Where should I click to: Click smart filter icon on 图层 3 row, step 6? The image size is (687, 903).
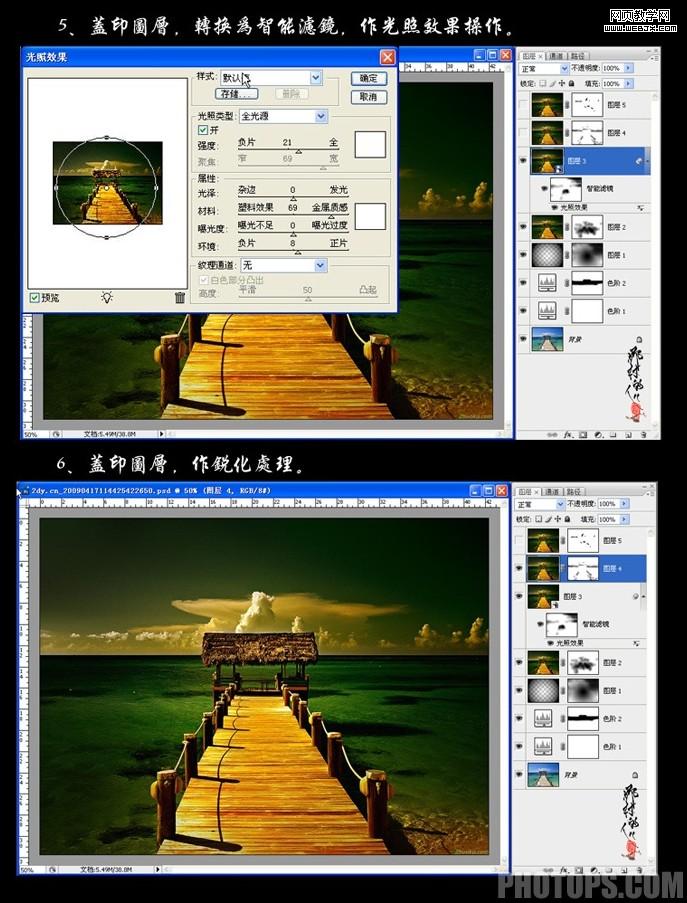pos(636,597)
